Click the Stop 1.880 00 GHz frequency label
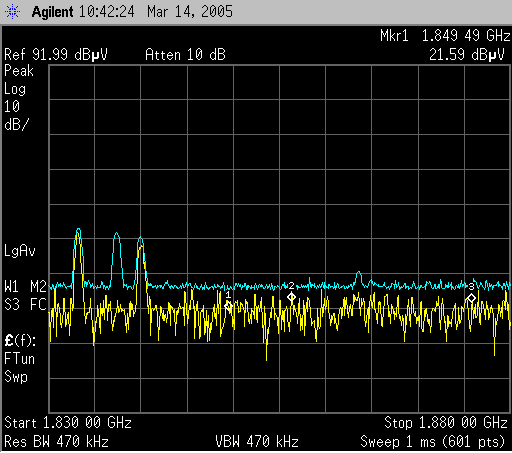This screenshot has height=453, width=512. (x=446, y=423)
